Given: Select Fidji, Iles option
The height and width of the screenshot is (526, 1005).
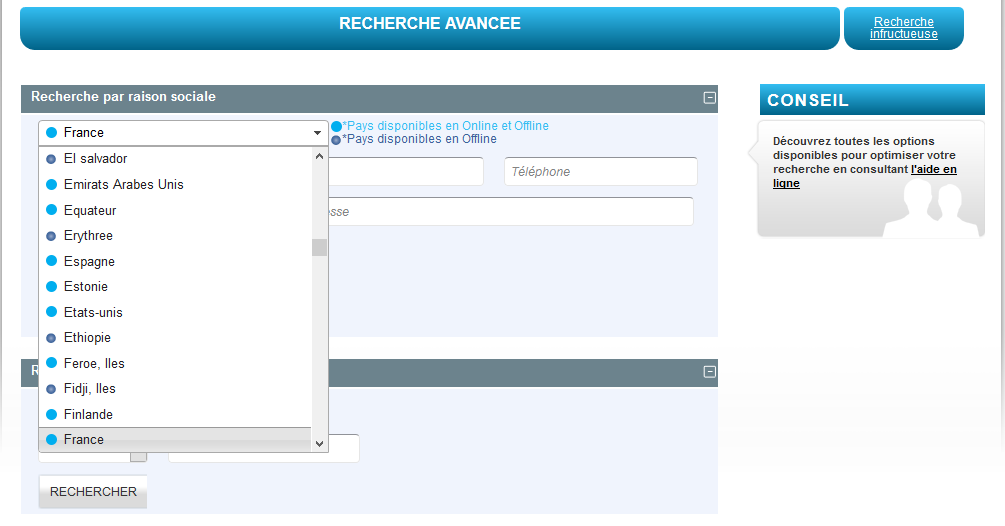Looking at the screenshot, I should [x=89, y=389].
